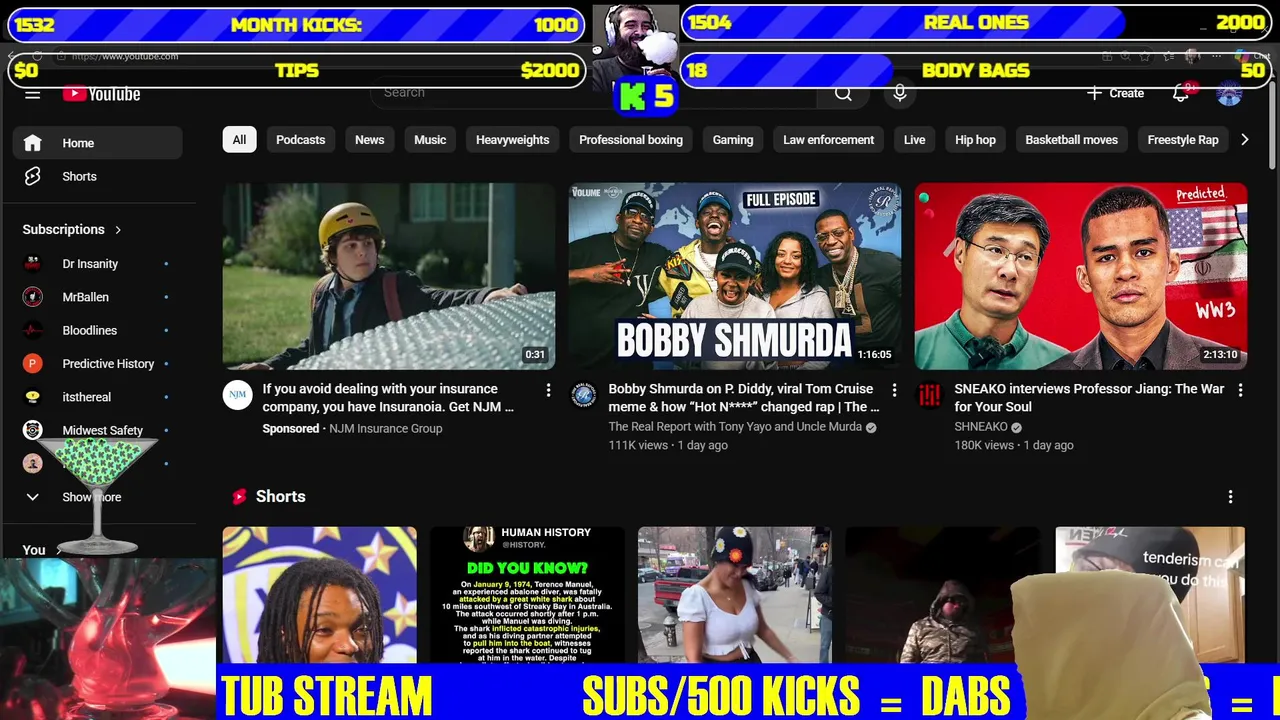Select the Heavyweights filter chip
This screenshot has height=720, width=1280.
[x=512, y=140]
